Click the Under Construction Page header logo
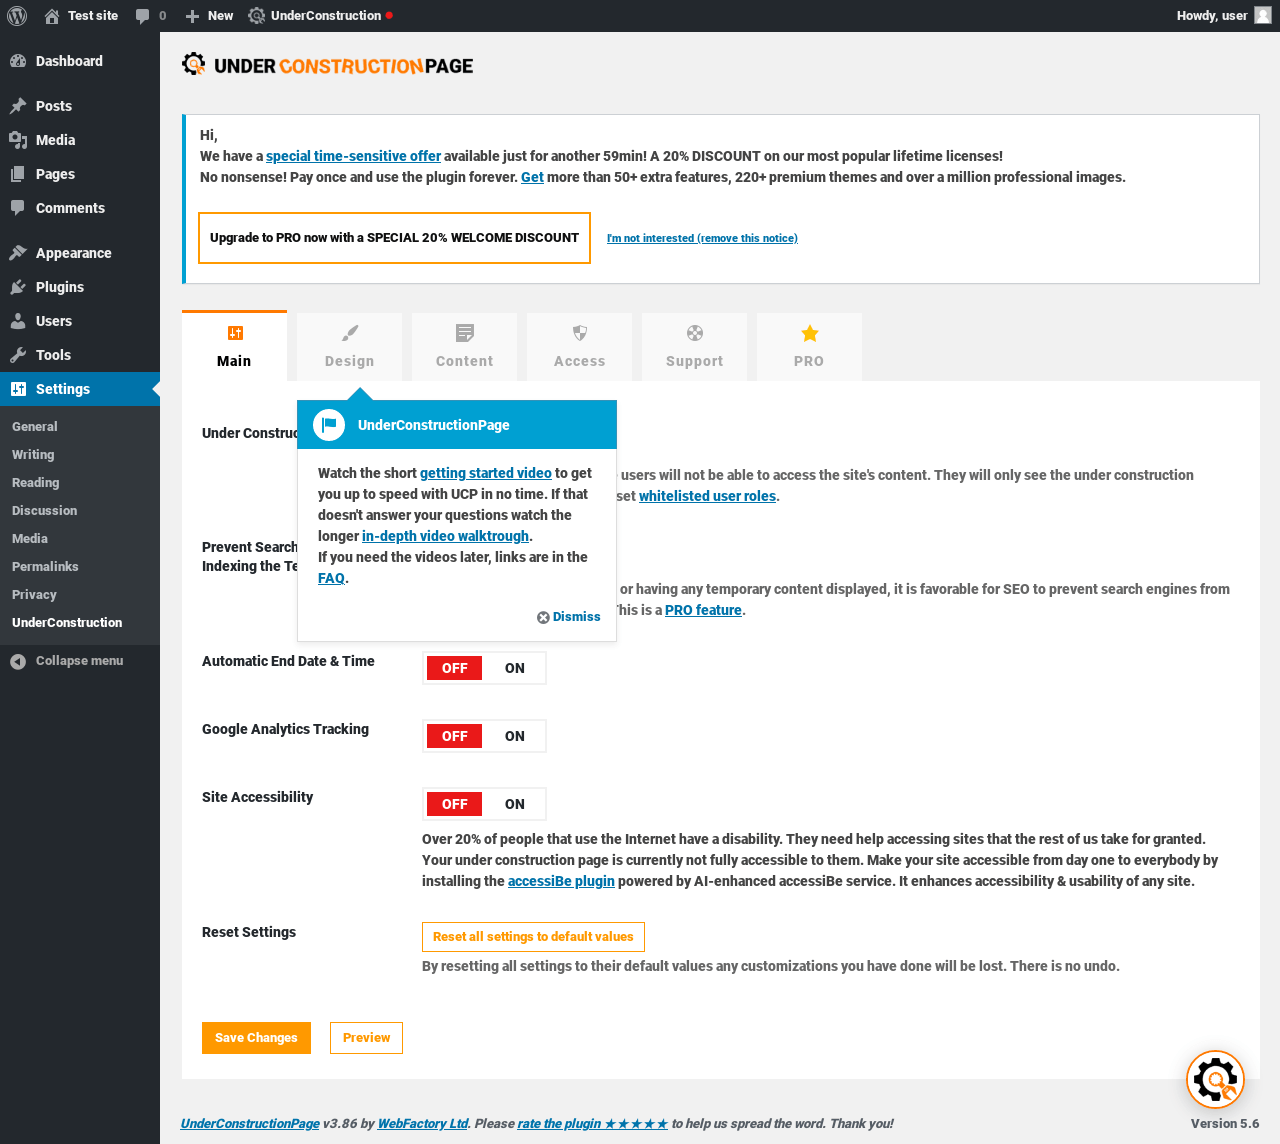This screenshot has width=1280, height=1144. click(327, 65)
